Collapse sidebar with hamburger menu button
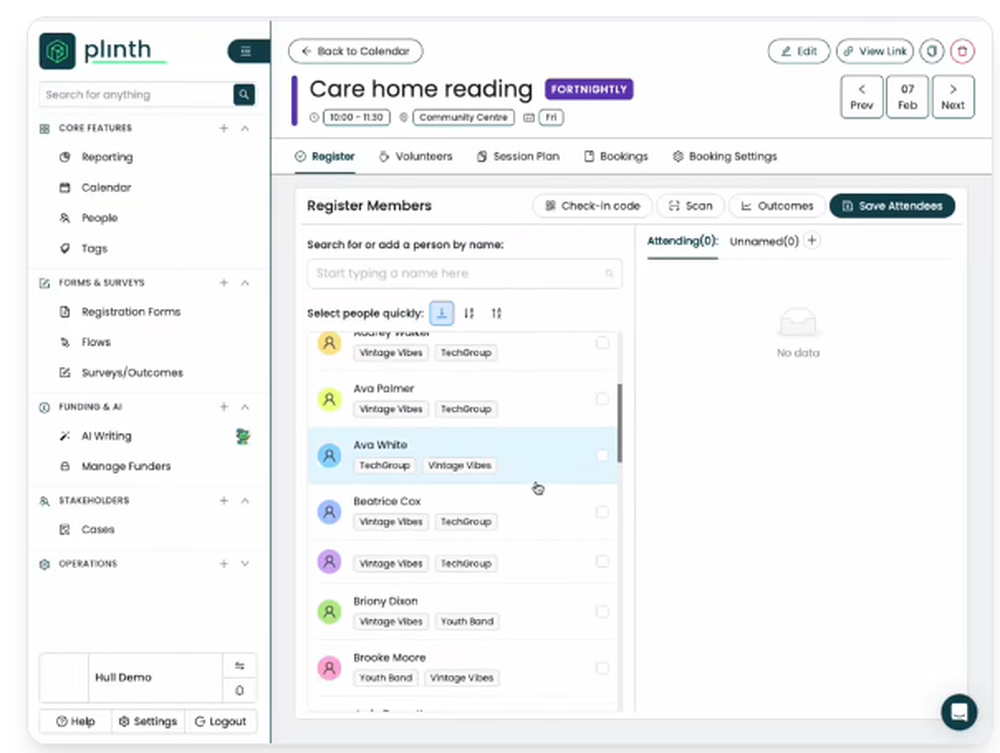The image size is (1000, 753). click(247, 51)
